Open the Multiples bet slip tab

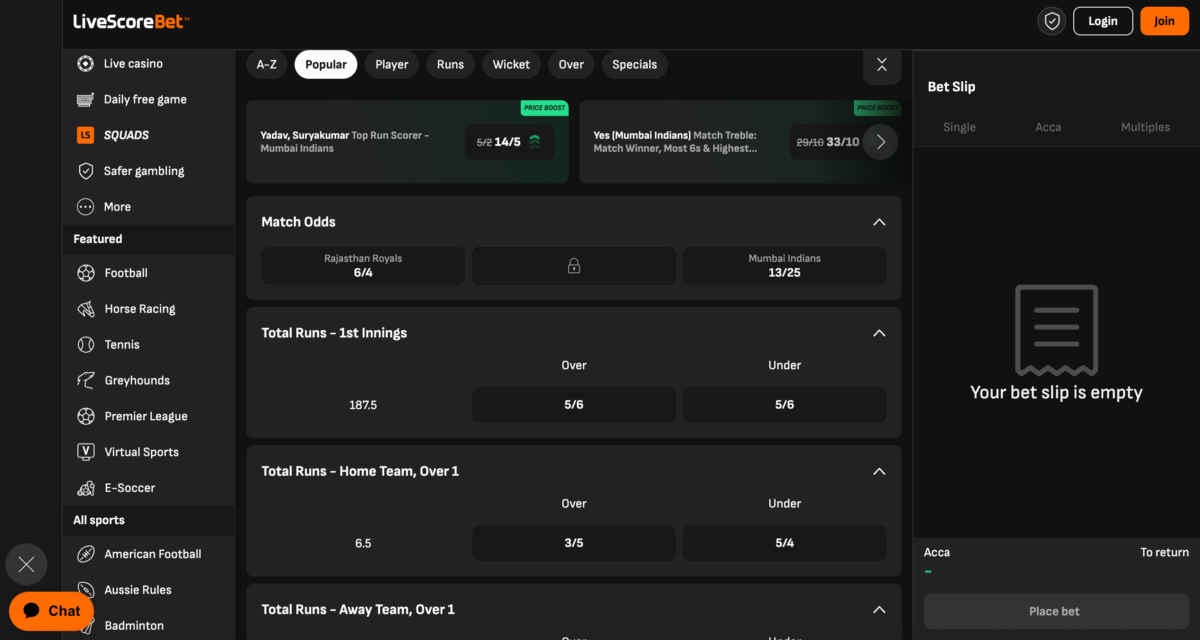[x=1145, y=127]
